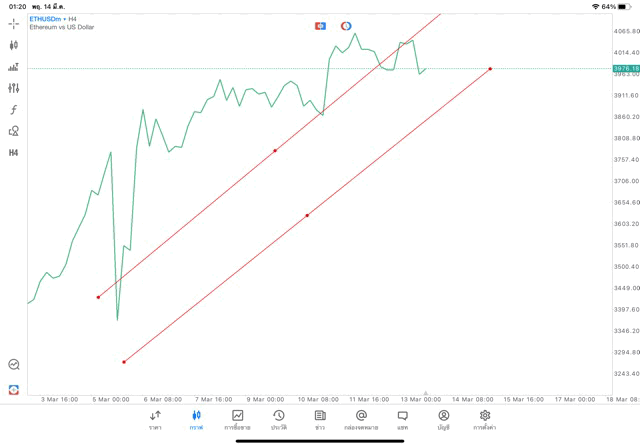The height and width of the screenshot is (447, 640).
Task: Open the ข่าว (news) tab
Action: pos(320,418)
